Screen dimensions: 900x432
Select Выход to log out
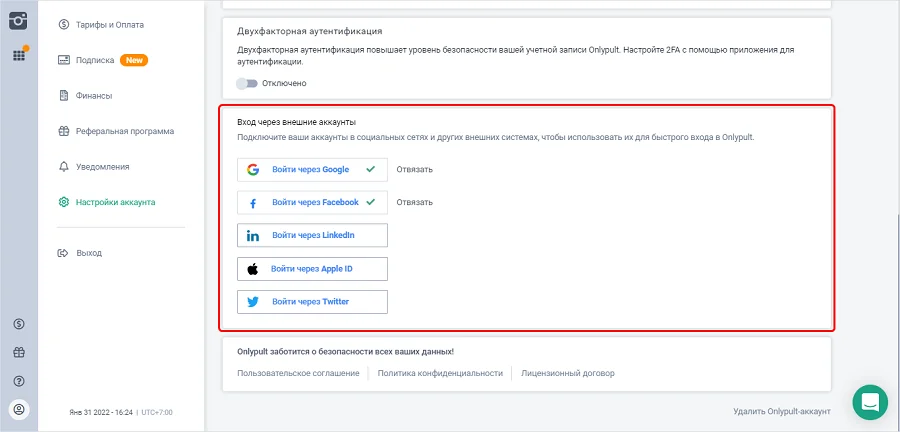coord(89,253)
